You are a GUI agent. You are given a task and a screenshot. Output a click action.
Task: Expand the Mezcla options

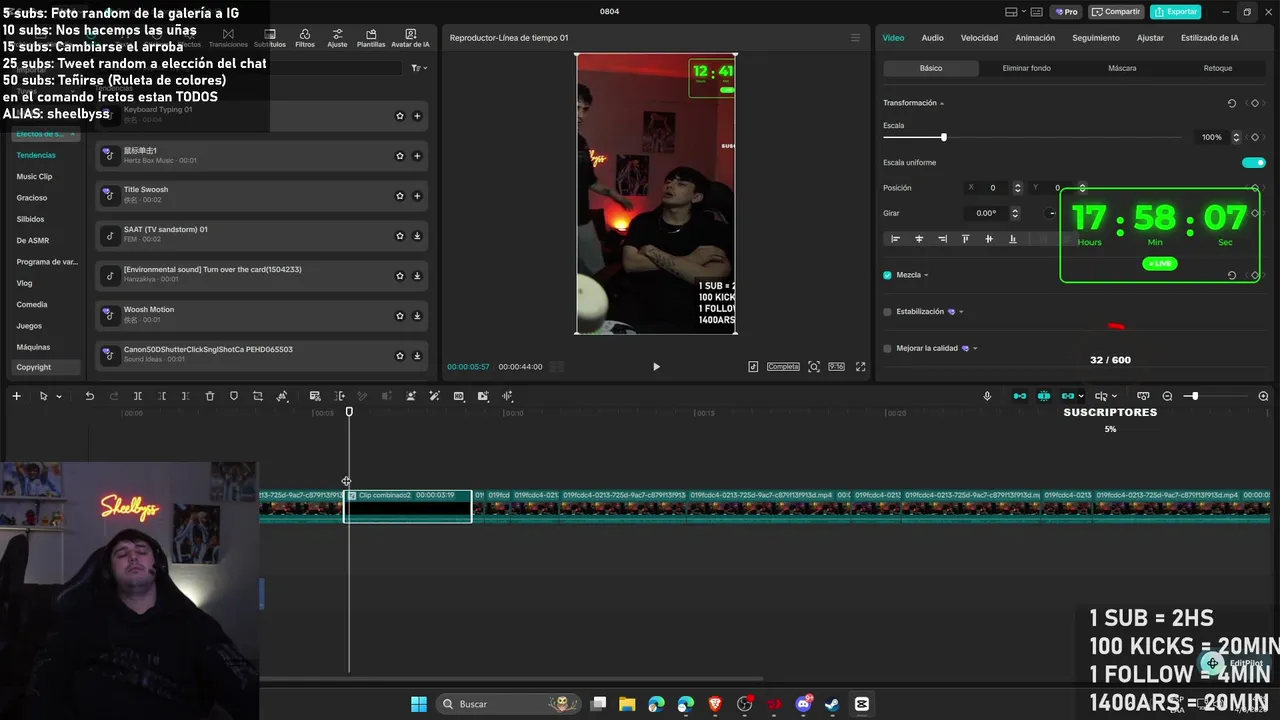926,275
